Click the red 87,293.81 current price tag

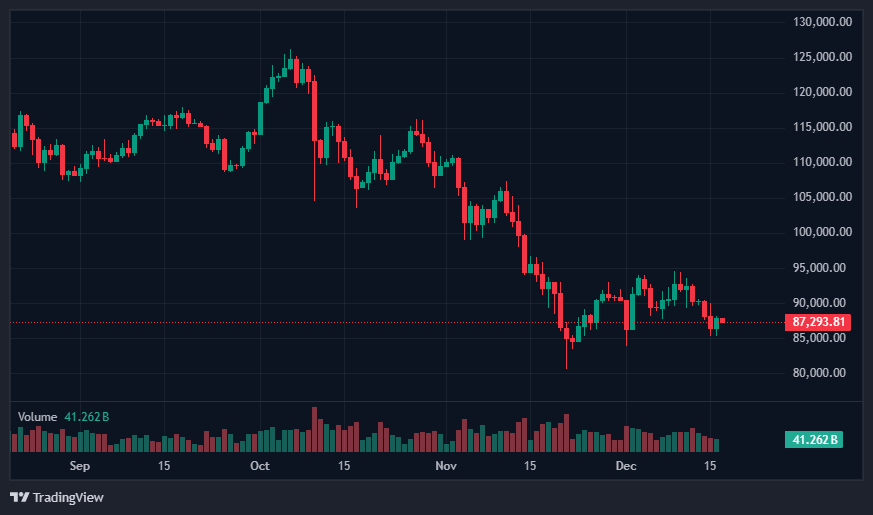click(819, 322)
